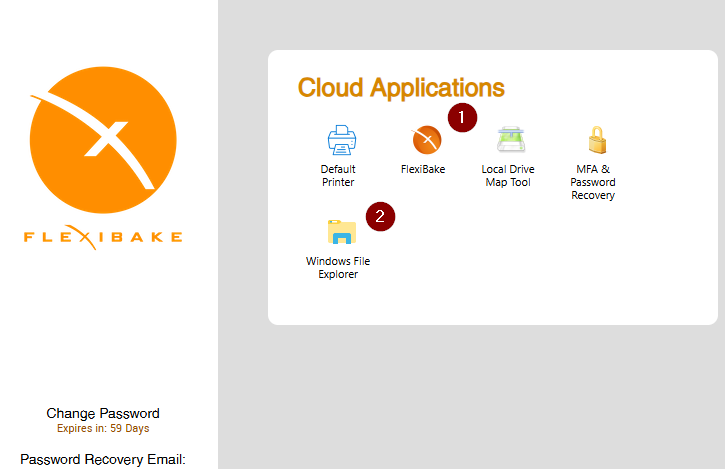725x469 pixels.
Task: Open the Windows File Explorer folder icon
Action: coord(342,232)
